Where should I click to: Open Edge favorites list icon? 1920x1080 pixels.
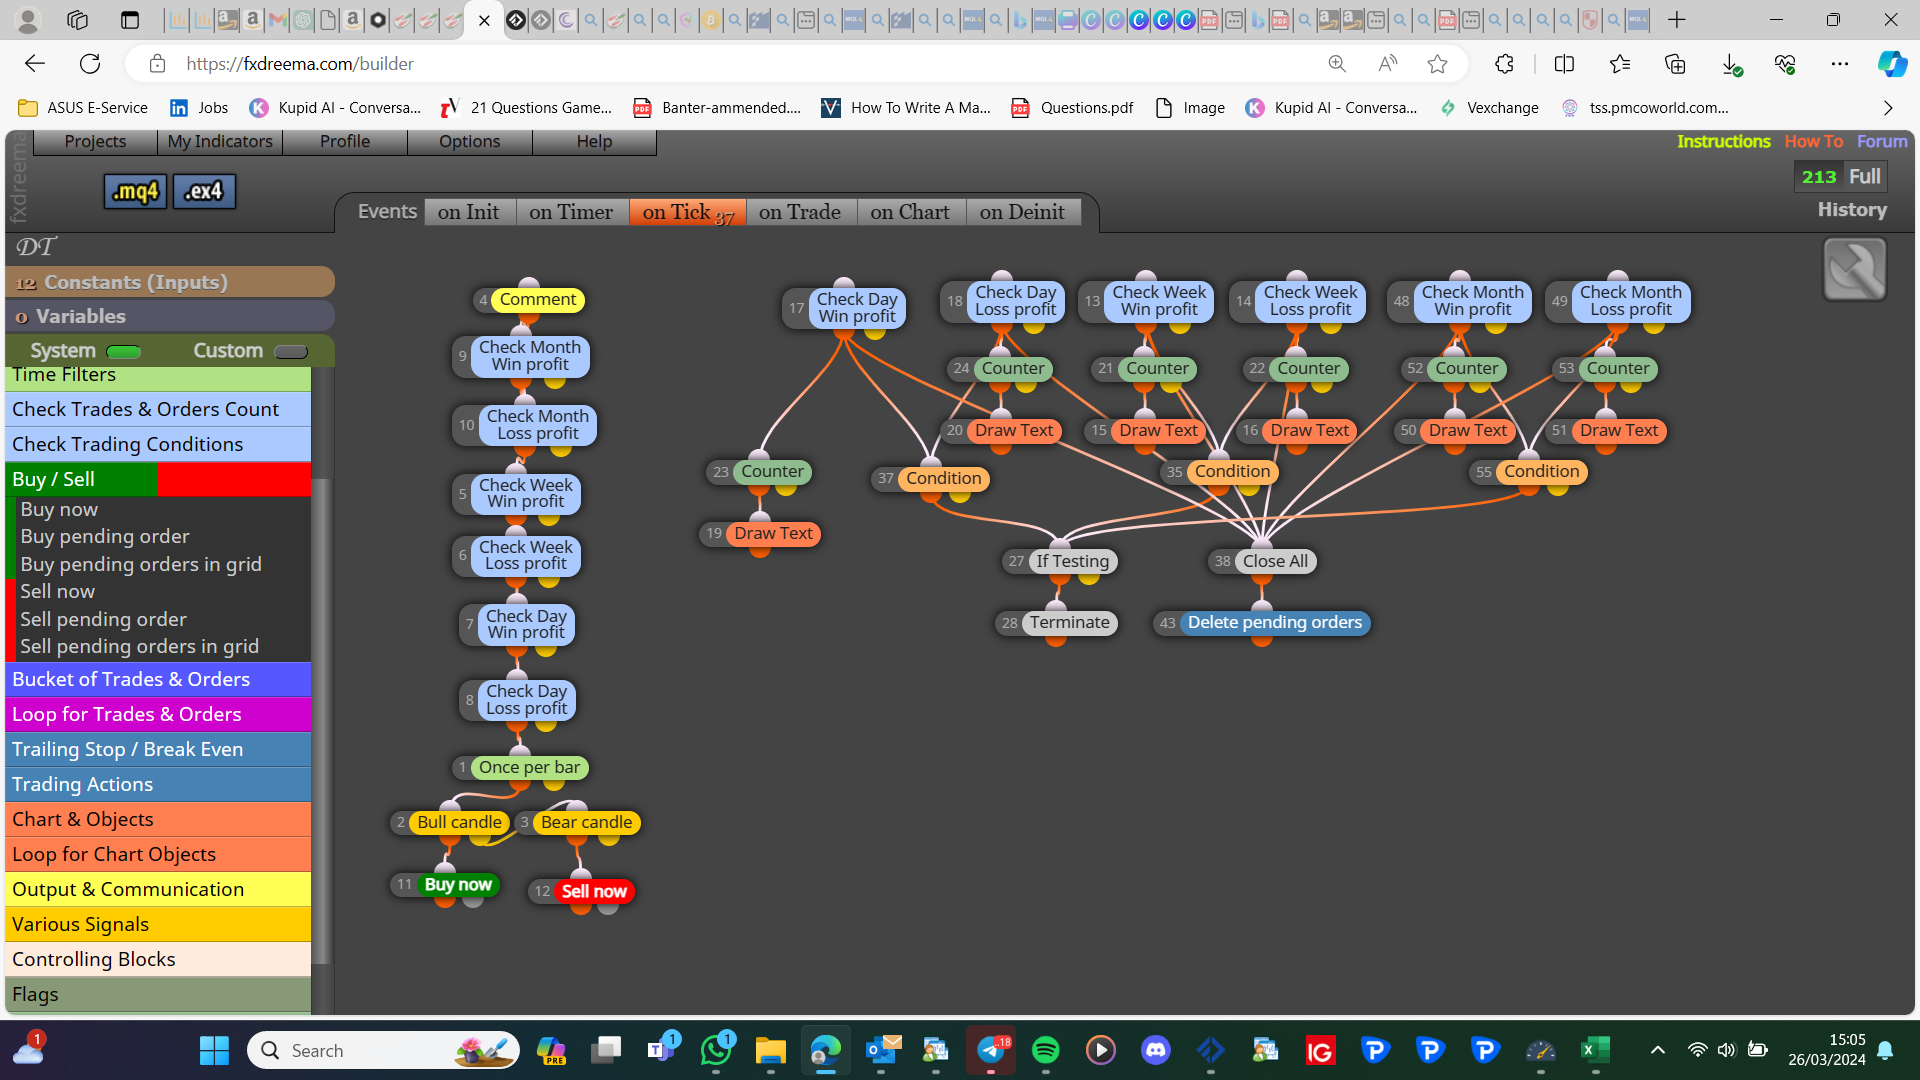point(1620,64)
